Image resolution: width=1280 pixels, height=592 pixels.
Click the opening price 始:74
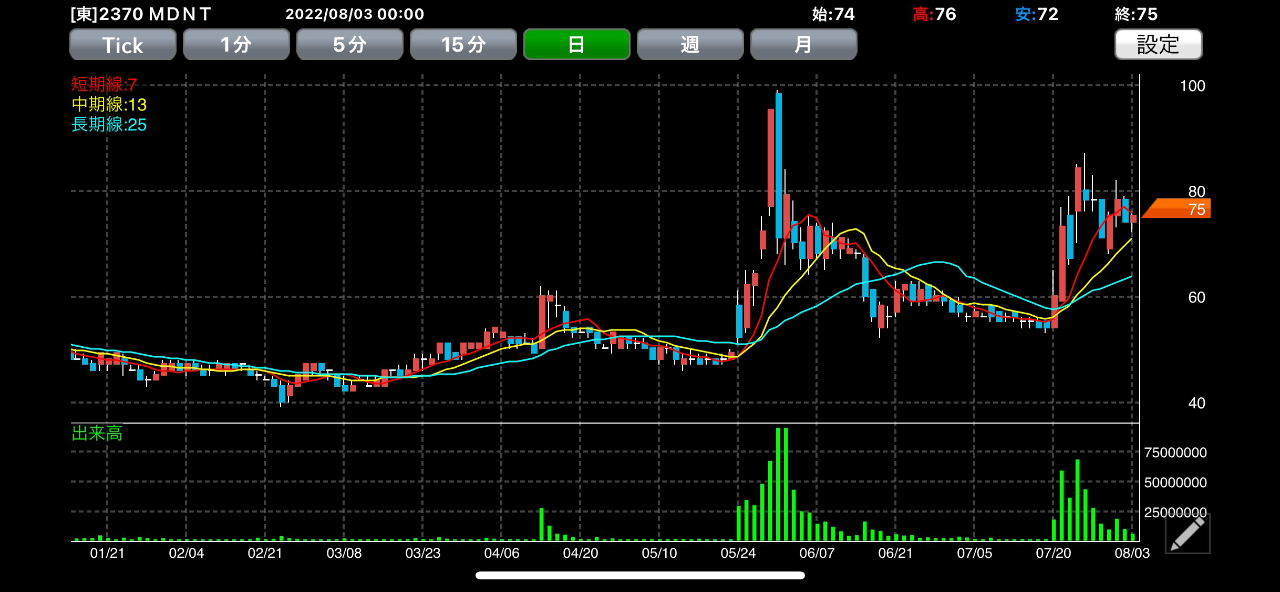click(x=833, y=14)
